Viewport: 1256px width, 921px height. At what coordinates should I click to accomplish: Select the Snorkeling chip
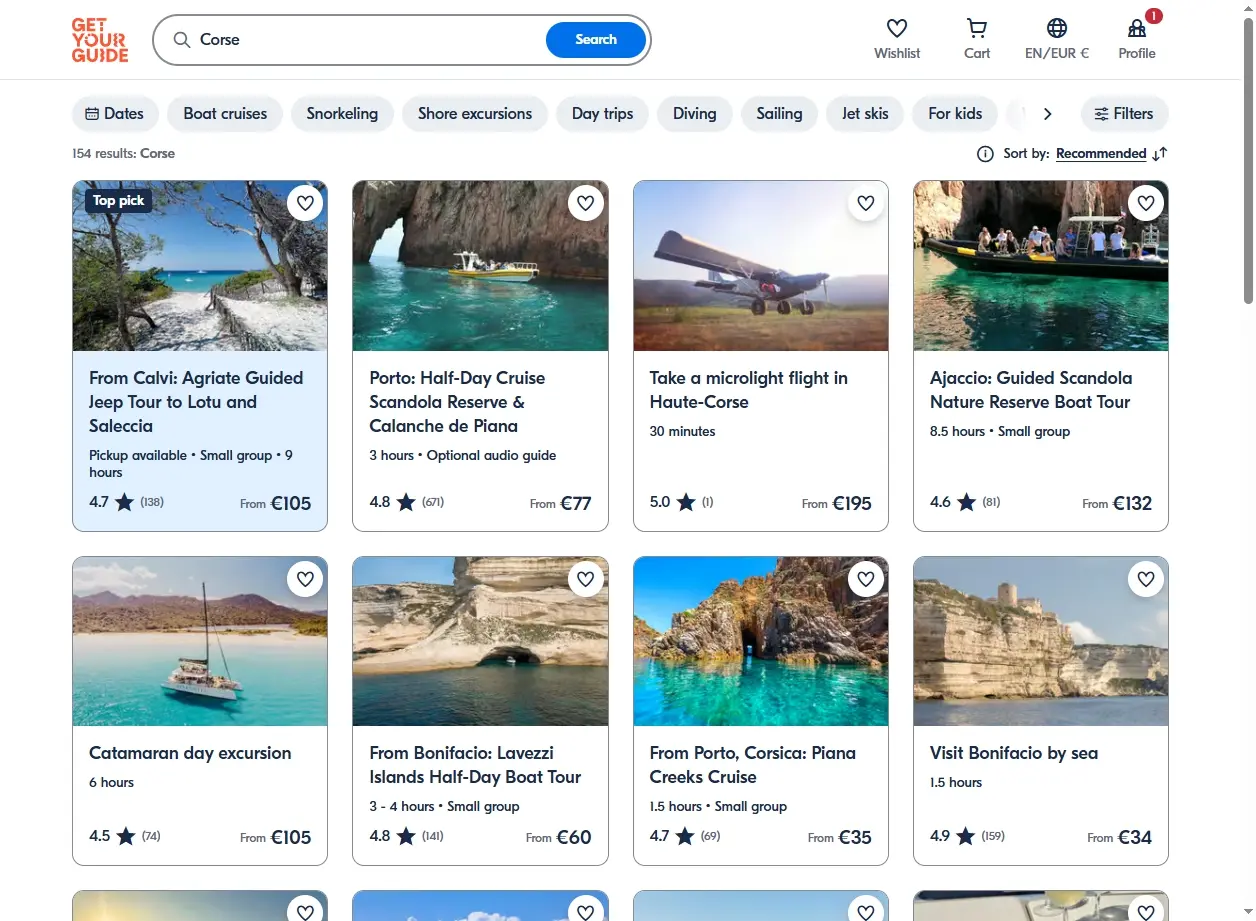pos(342,114)
